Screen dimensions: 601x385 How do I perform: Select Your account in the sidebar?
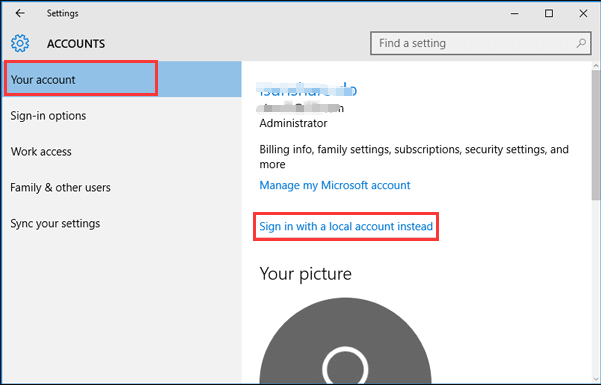[x=122, y=79]
